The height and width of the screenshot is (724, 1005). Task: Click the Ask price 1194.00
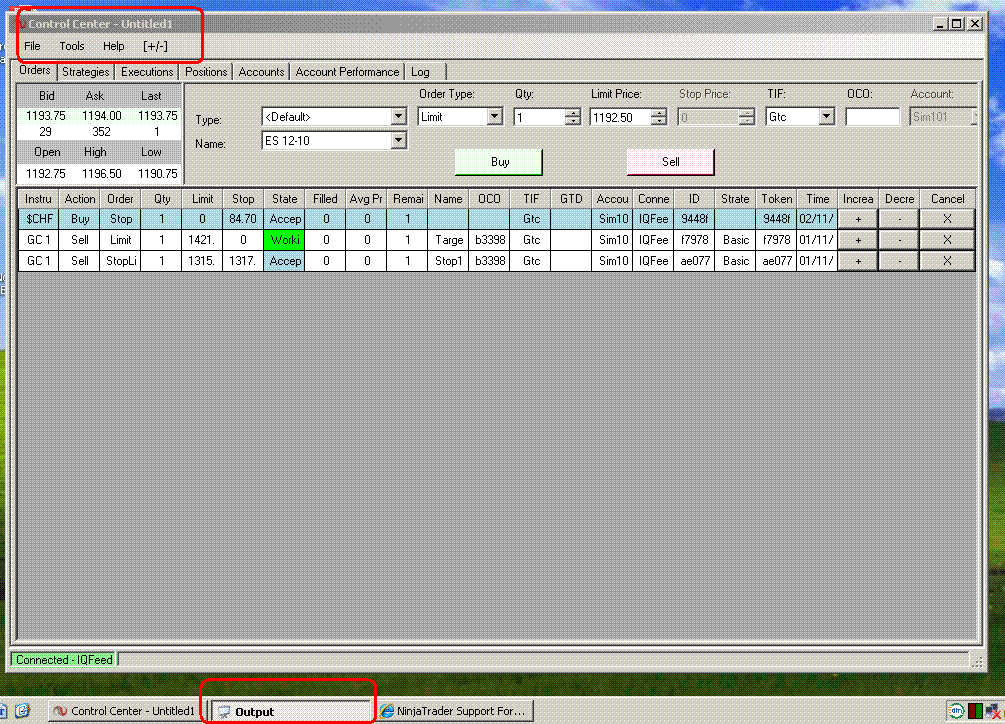101,116
